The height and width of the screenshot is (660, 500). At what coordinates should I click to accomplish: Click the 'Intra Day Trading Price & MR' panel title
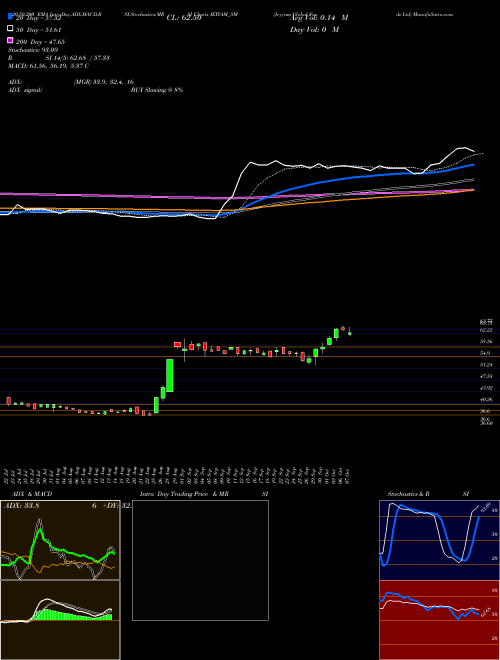[x=184, y=494]
